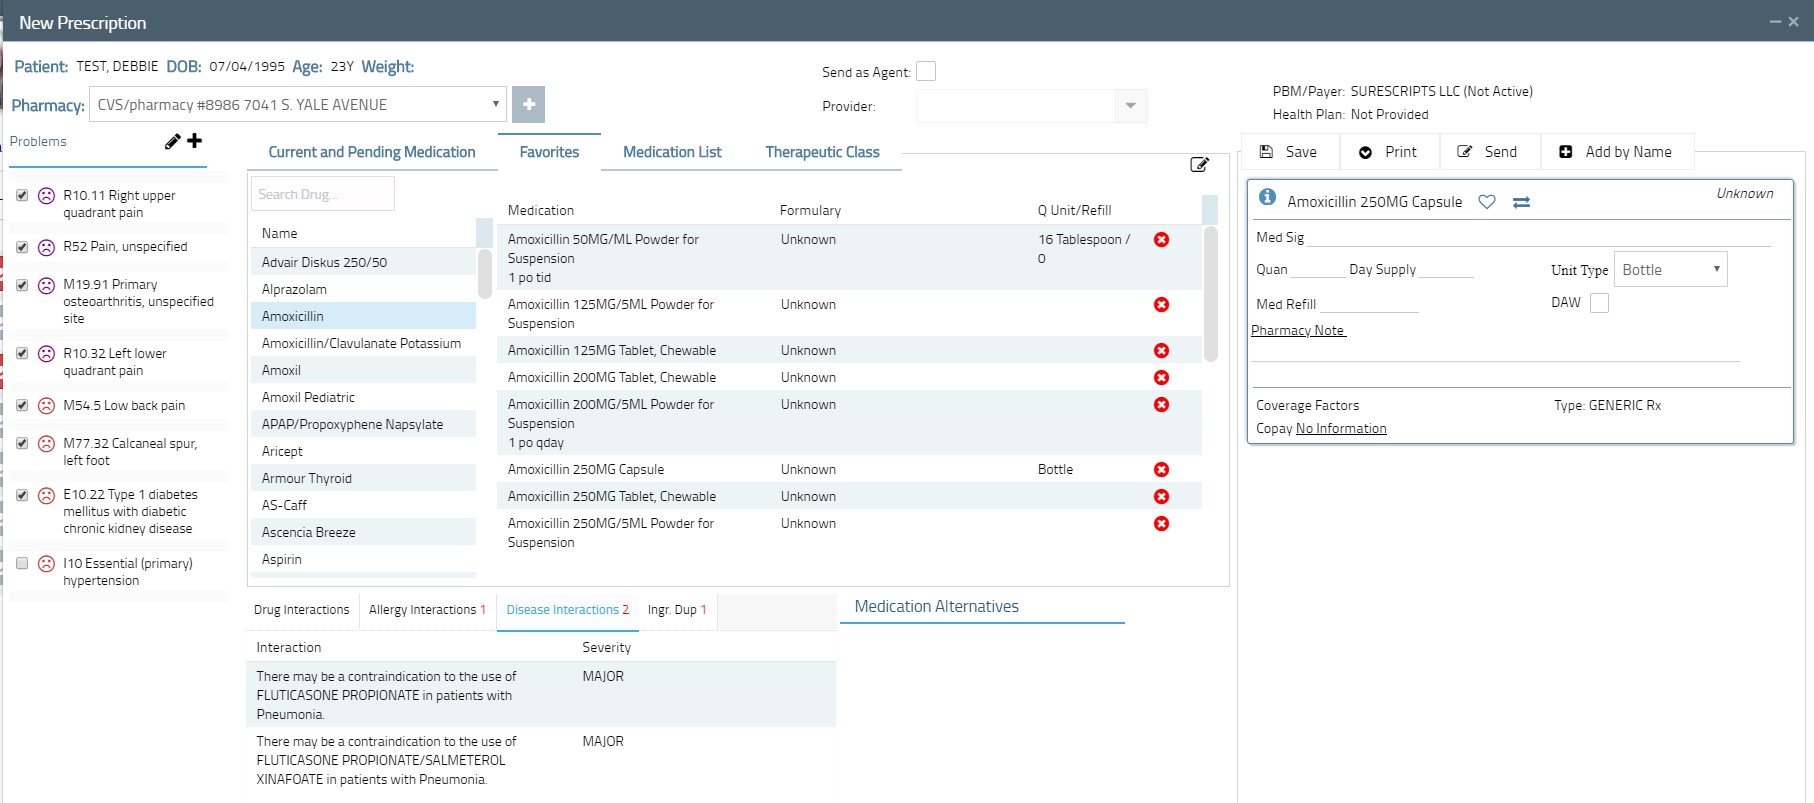View the Allergy Interactions tab
Screen dimensions: 1814x803
[x=427, y=610]
